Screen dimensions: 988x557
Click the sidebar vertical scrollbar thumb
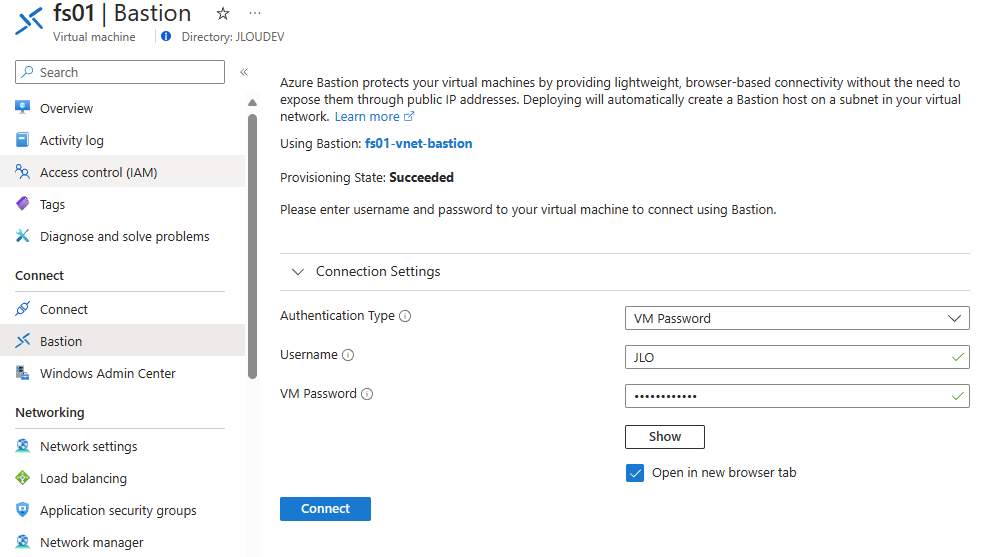tap(253, 246)
